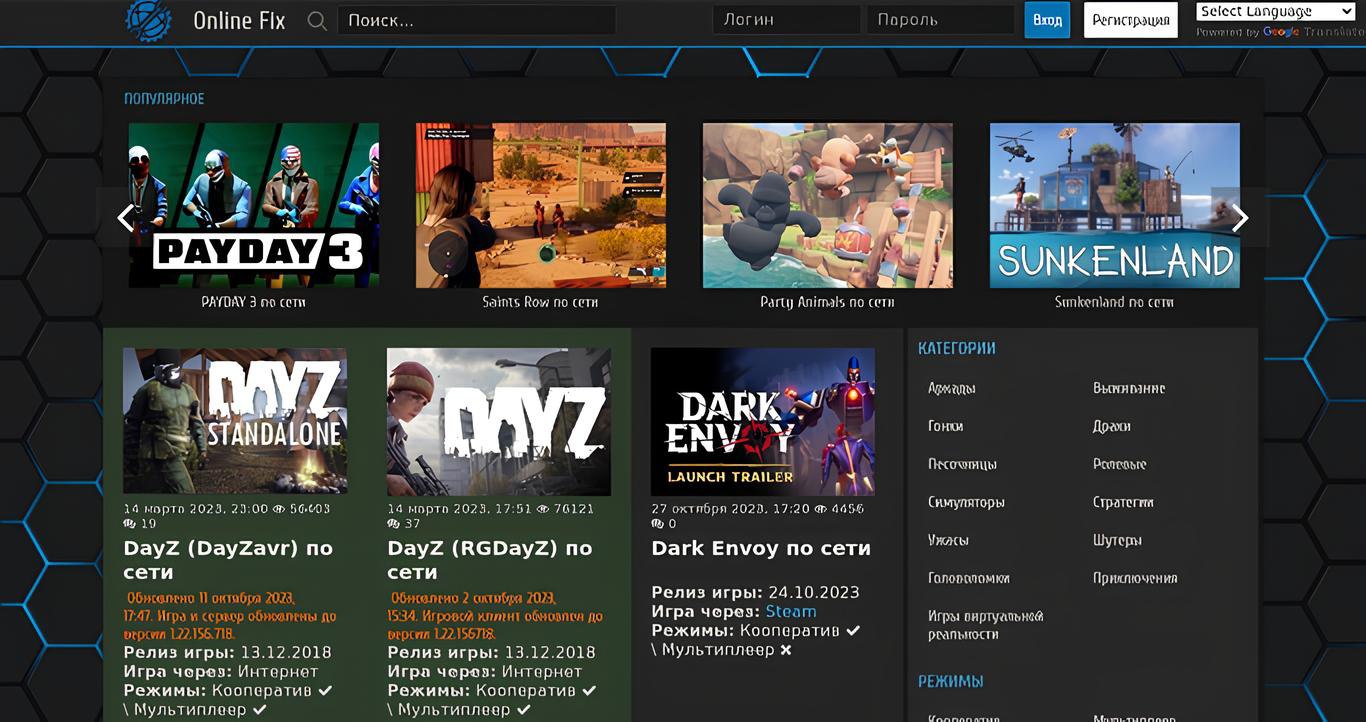Click the РЕЖИМЫ sidebar heading
Image resolution: width=1366 pixels, height=722 pixels.
(x=951, y=681)
